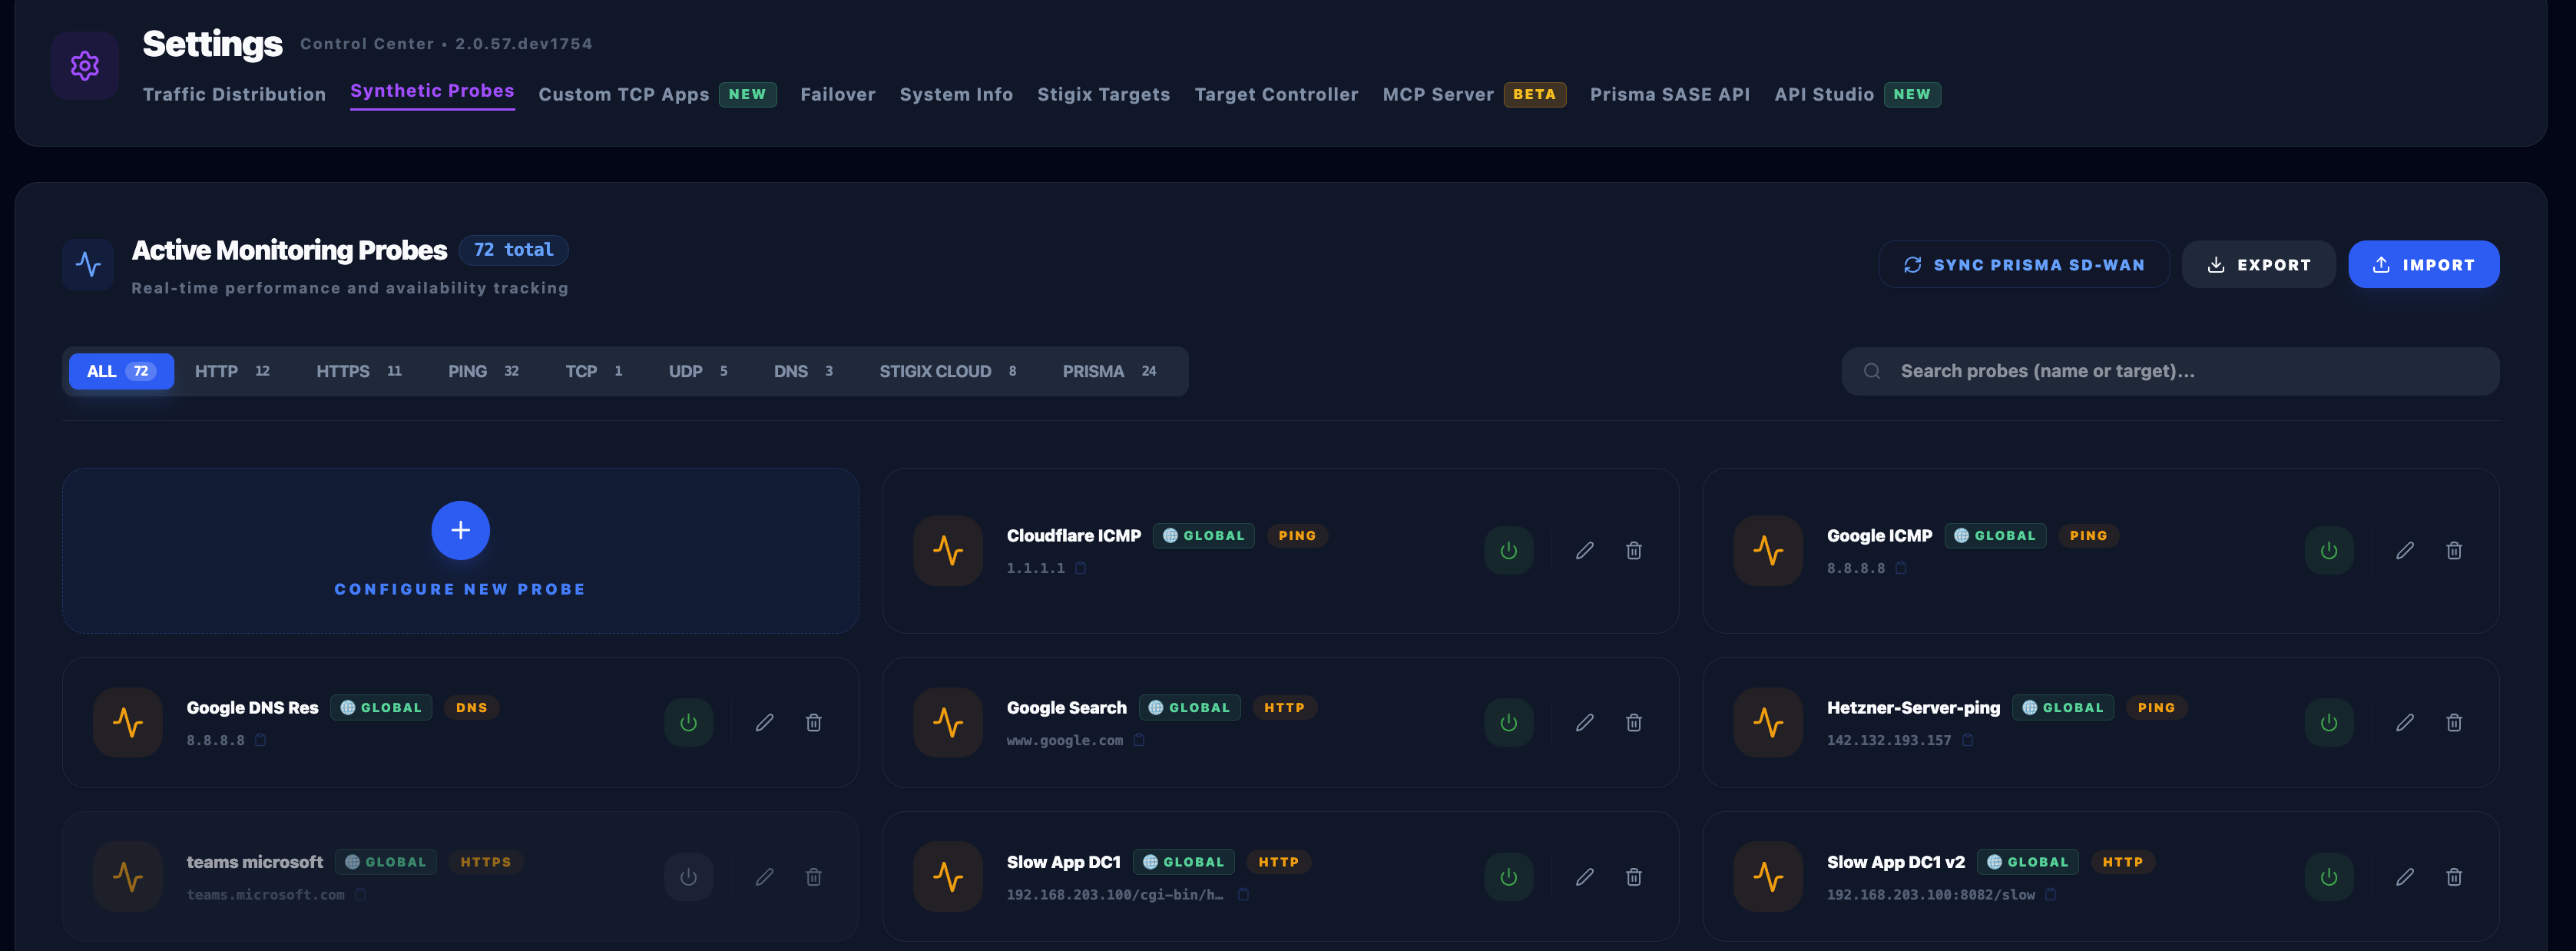2576x951 pixels.
Task: Delete the Google DNS Res probe
Action: tap(813, 722)
